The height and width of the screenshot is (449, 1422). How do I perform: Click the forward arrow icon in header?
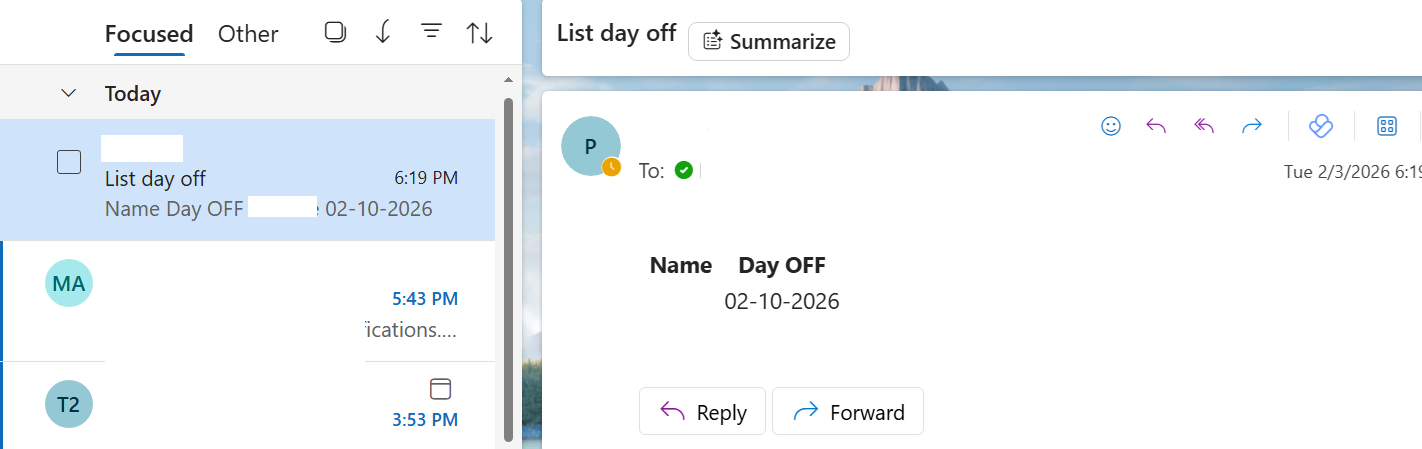pyautogui.click(x=1251, y=126)
